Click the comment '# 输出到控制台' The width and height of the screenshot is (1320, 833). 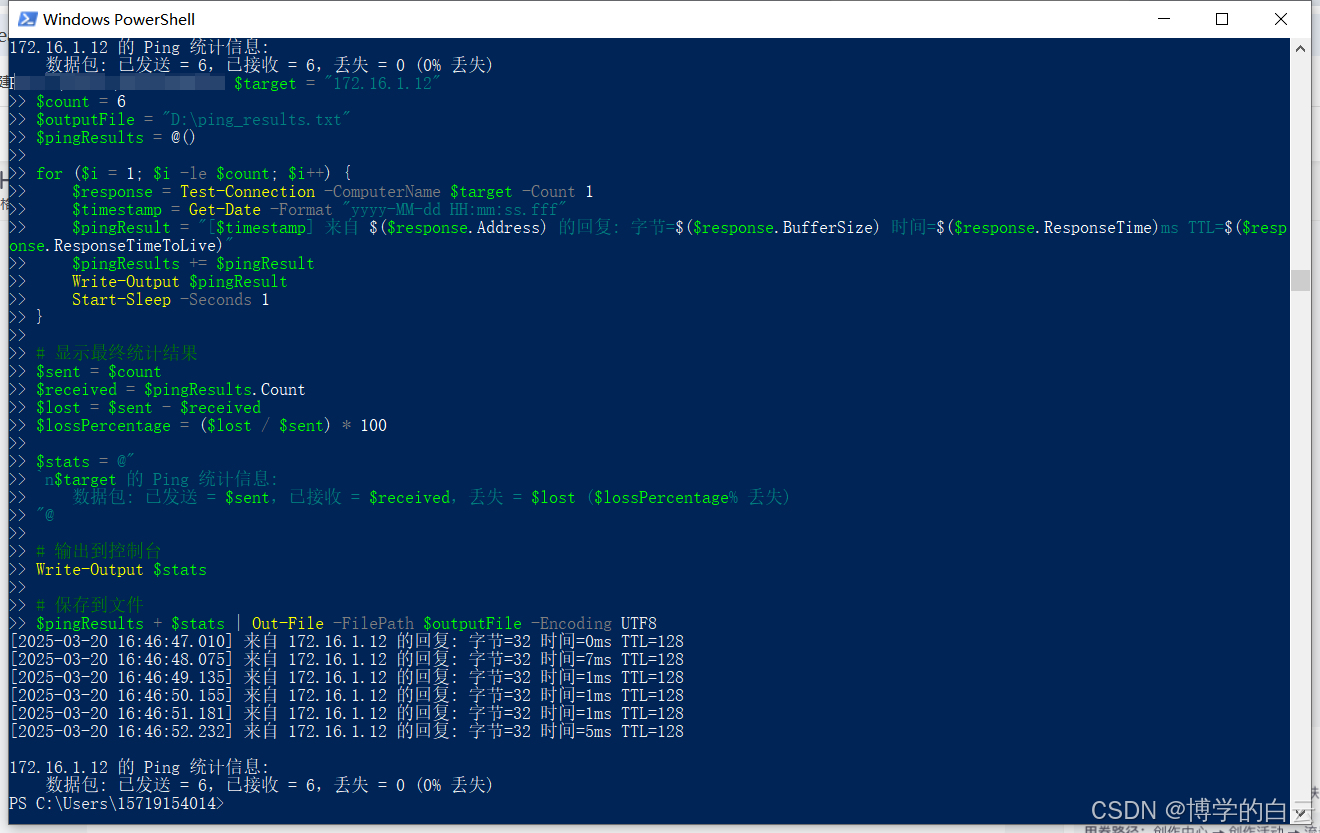(98, 551)
